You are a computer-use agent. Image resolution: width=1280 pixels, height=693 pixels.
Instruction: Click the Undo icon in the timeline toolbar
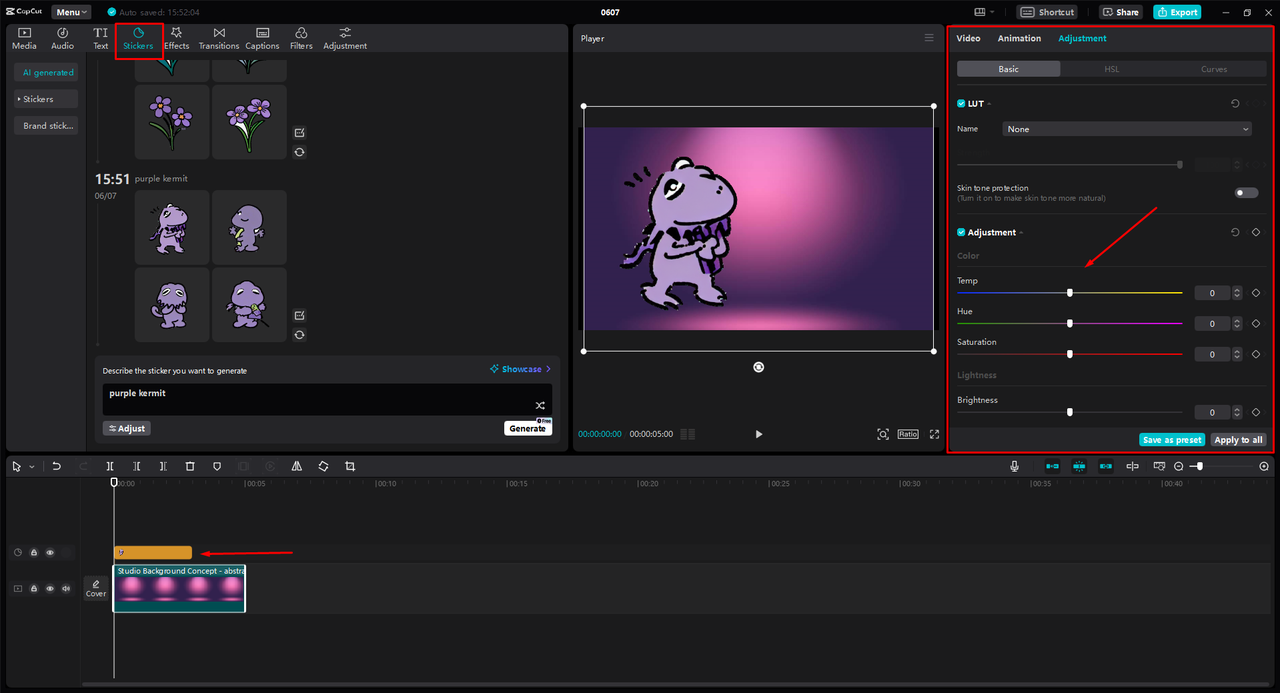pyautogui.click(x=57, y=467)
